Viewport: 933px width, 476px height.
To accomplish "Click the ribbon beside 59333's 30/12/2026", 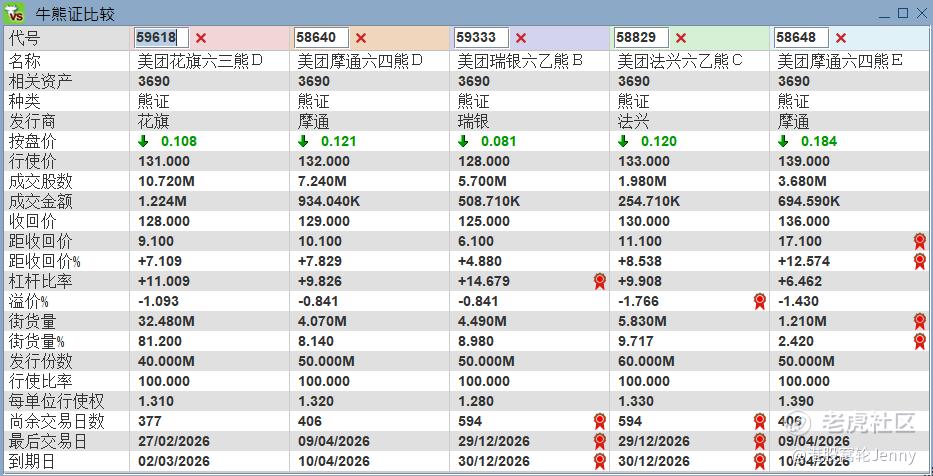I will click(x=600, y=461).
